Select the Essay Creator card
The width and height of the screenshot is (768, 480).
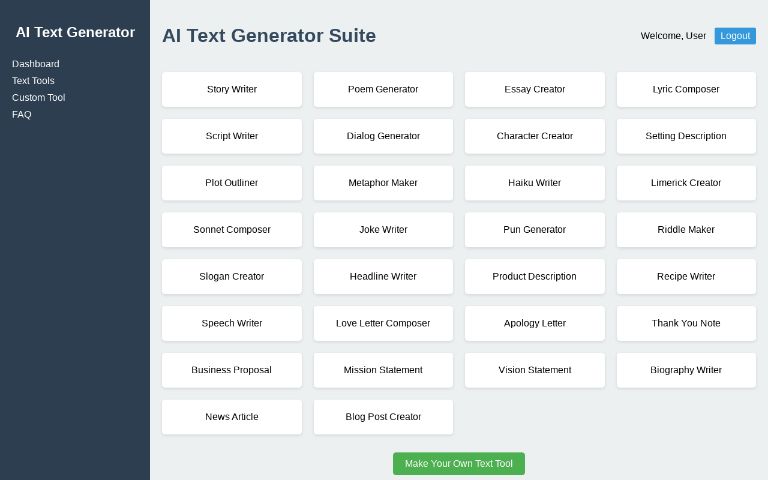535,89
